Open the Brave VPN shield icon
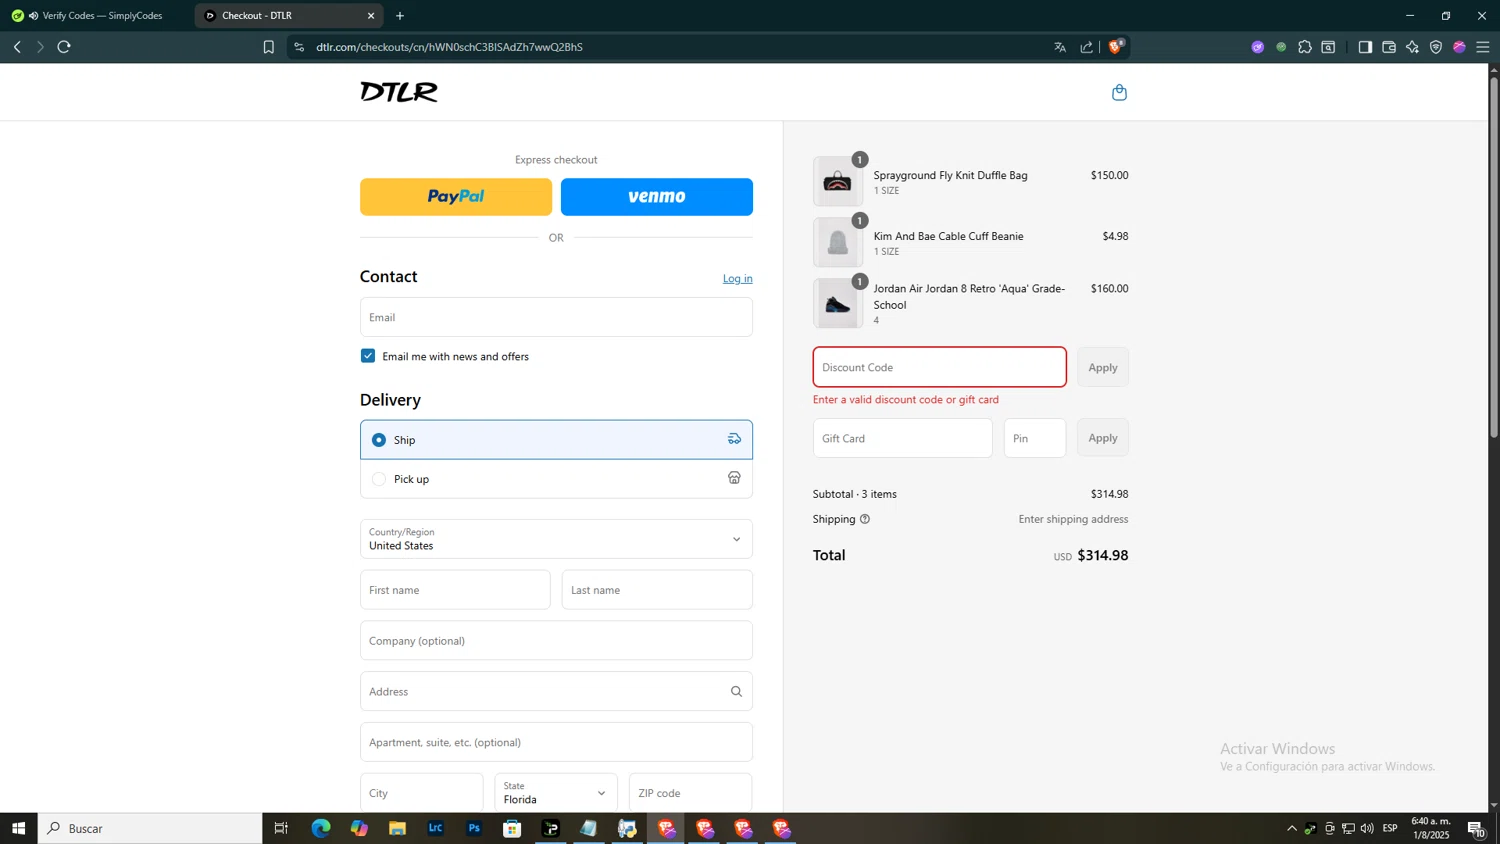This screenshot has height=844, width=1500. point(1436,47)
